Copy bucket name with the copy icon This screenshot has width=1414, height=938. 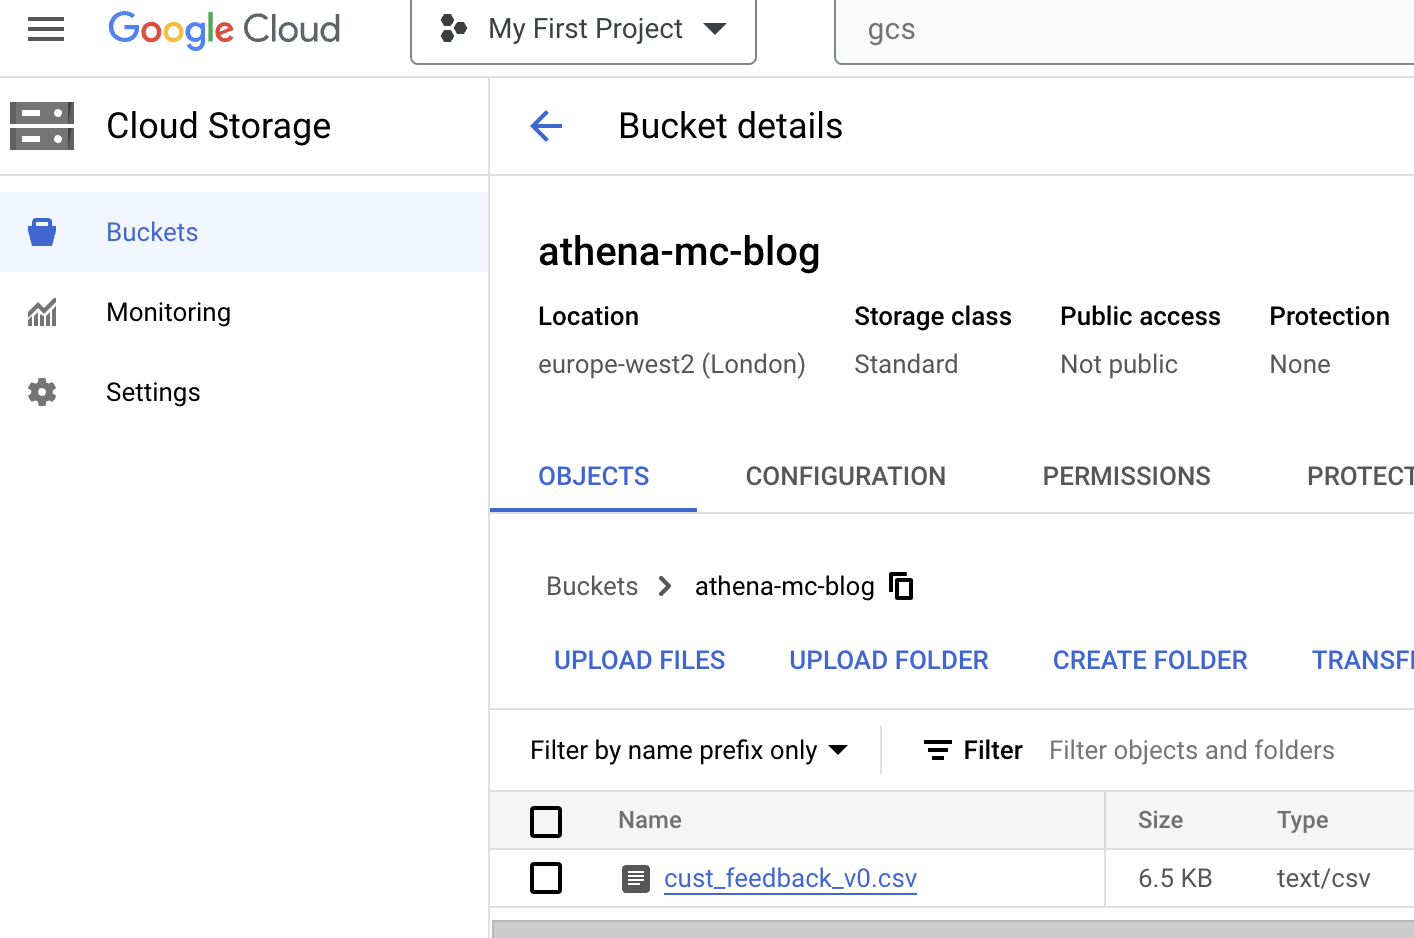[901, 586]
